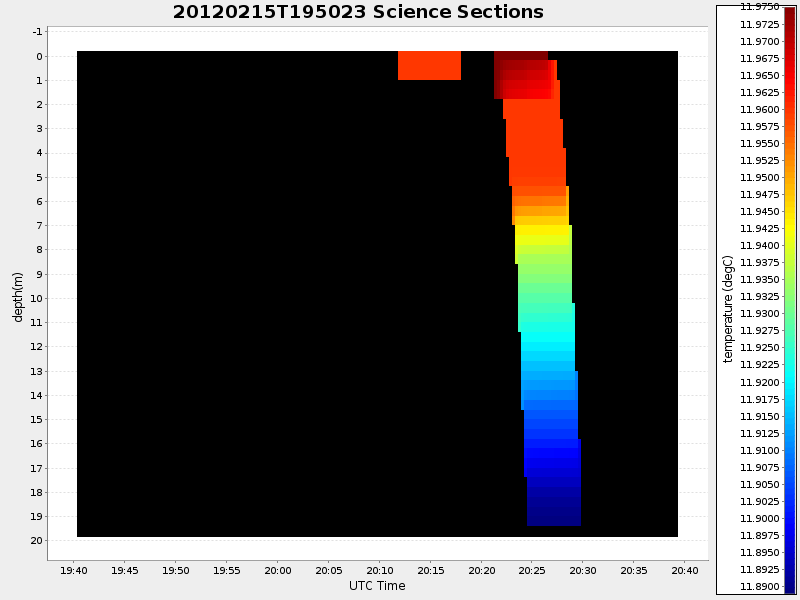Click the depth tick label 20
Image resolution: width=800 pixels, height=600 pixels.
36,541
